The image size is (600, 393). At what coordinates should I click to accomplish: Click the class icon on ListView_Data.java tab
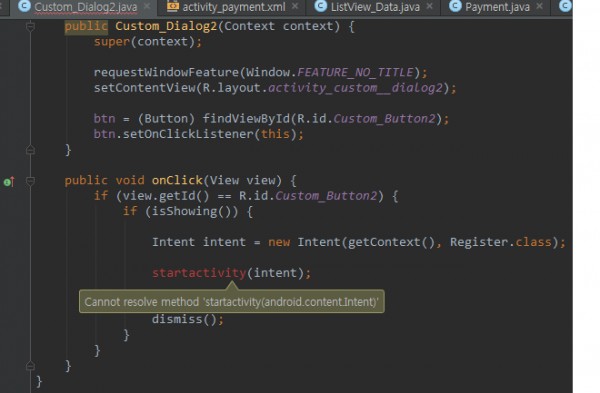(321, 6)
